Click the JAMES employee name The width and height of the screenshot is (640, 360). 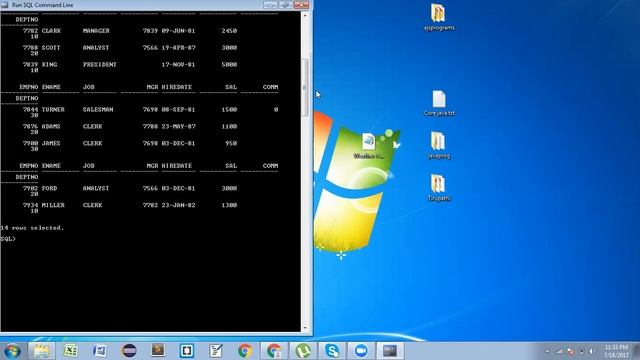(x=51, y=143)
